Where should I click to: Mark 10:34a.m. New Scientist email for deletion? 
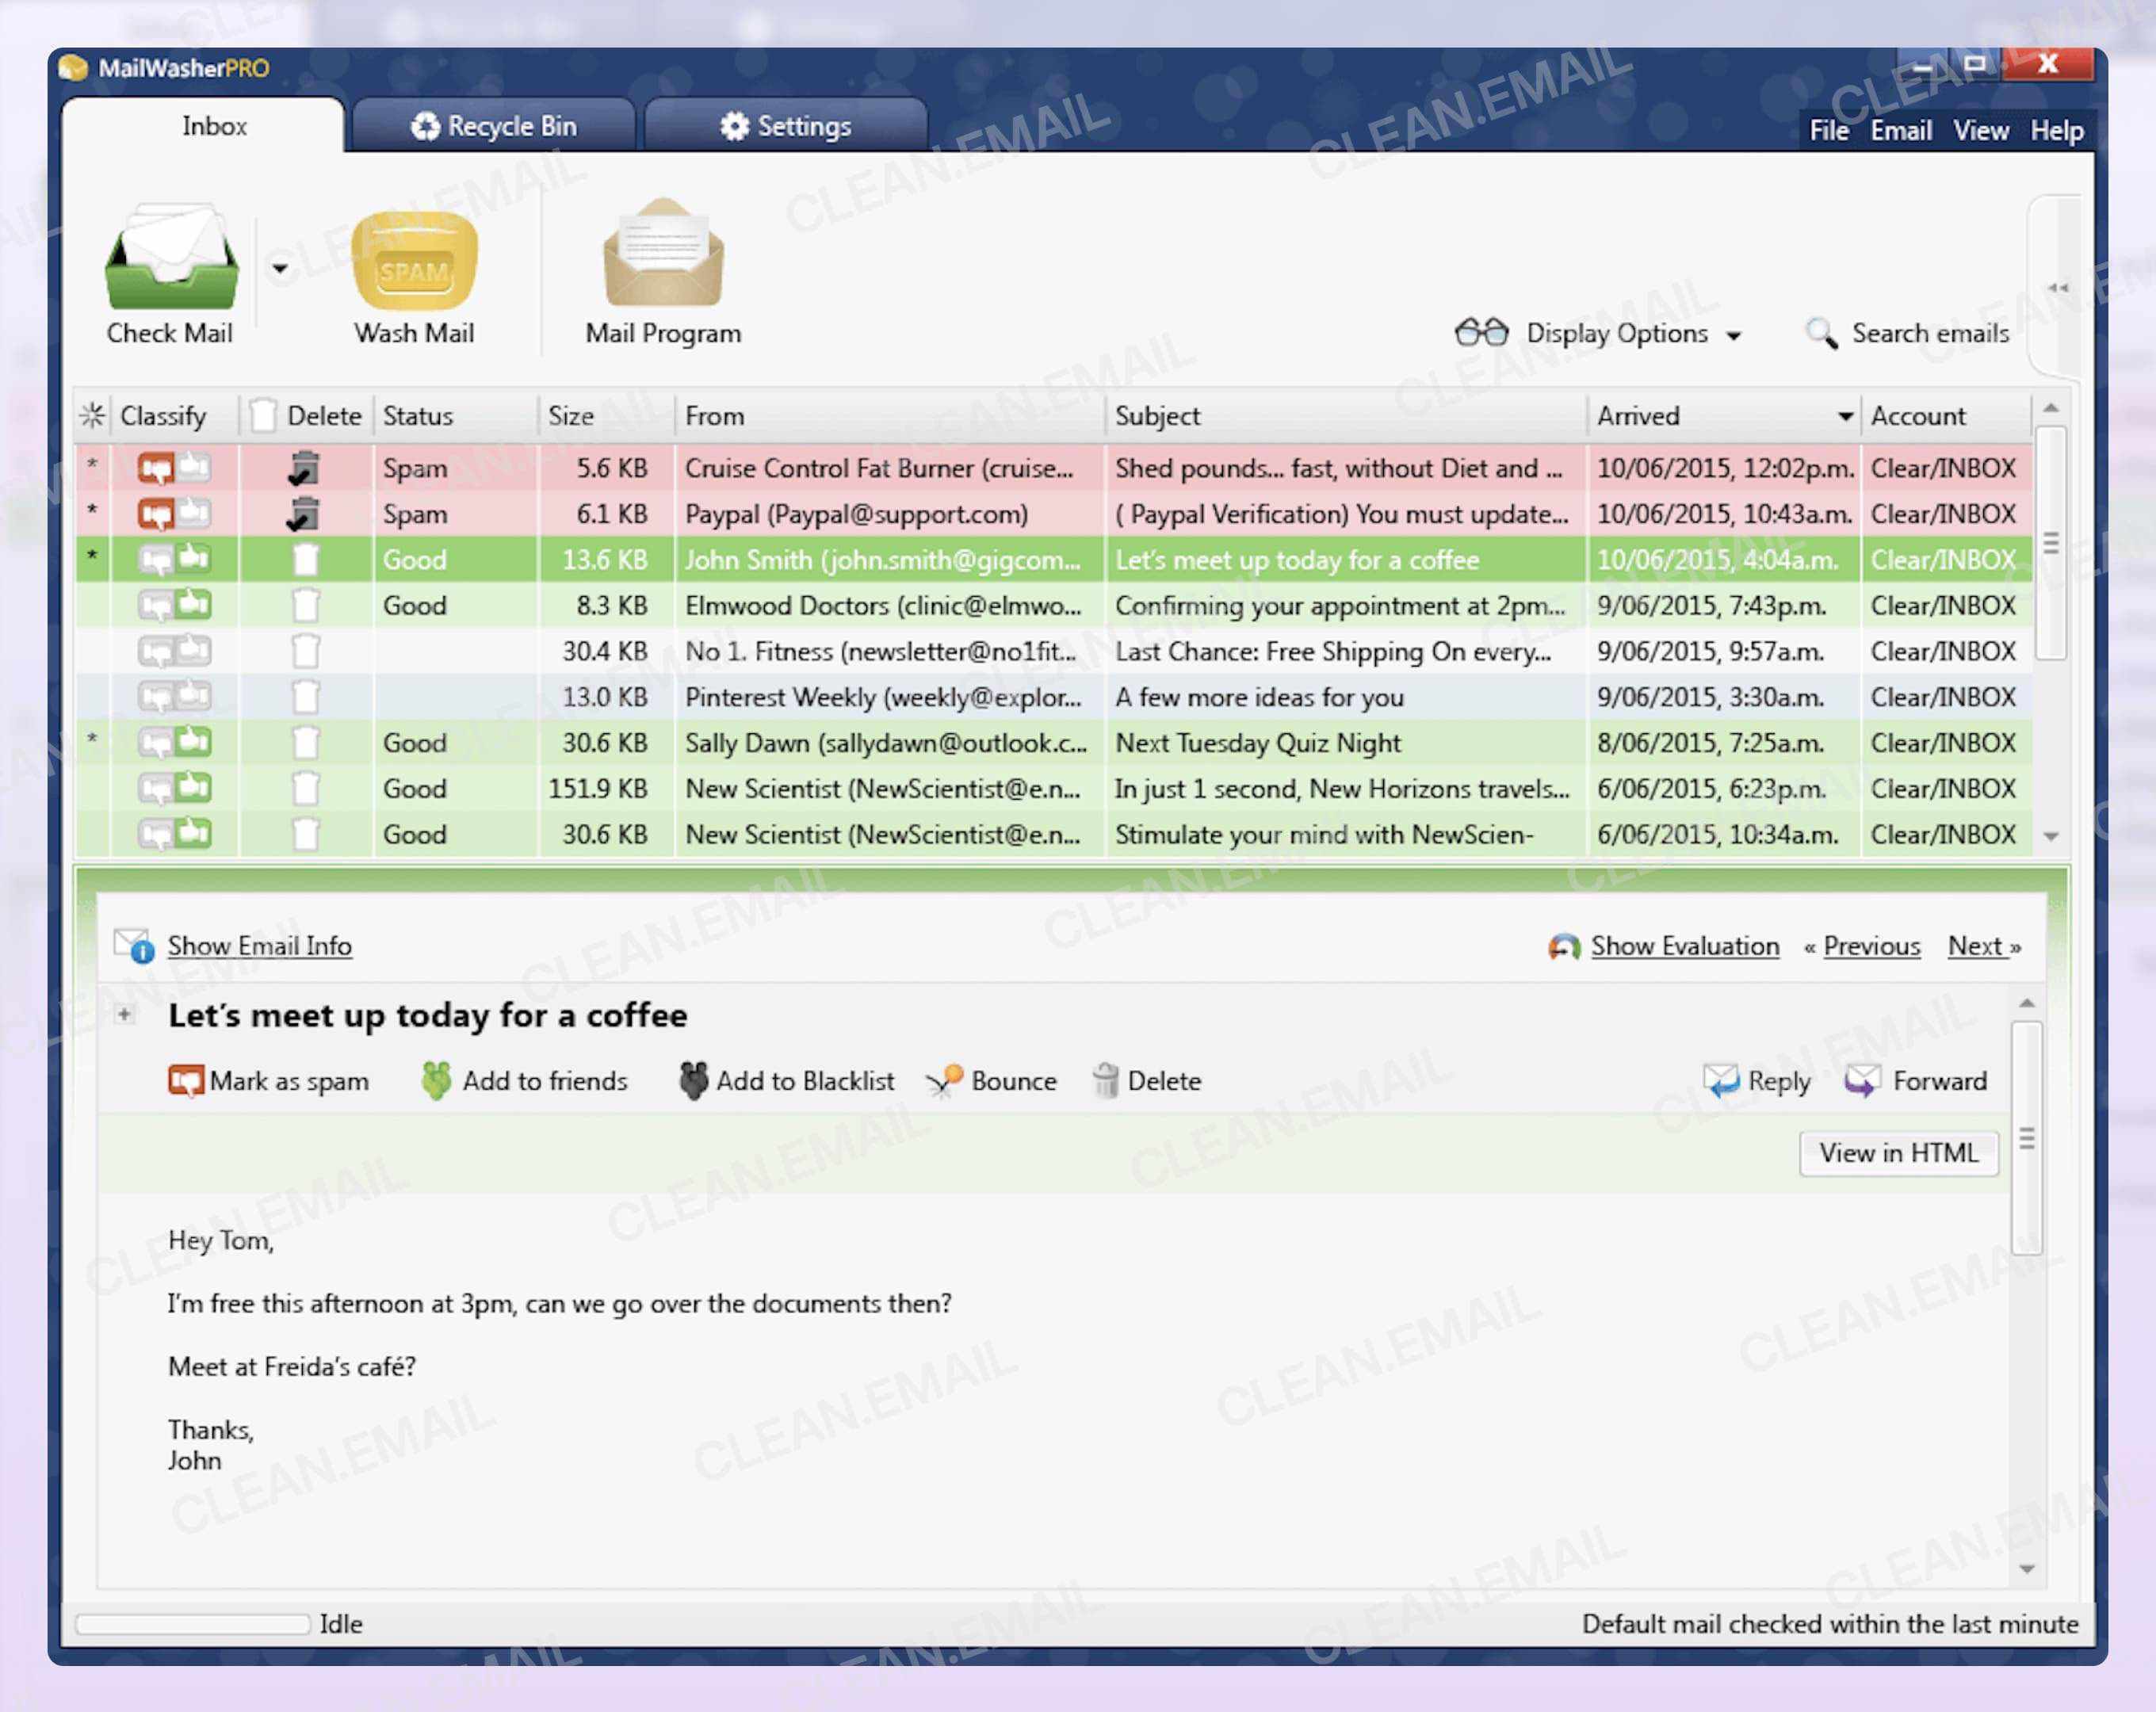306,834
